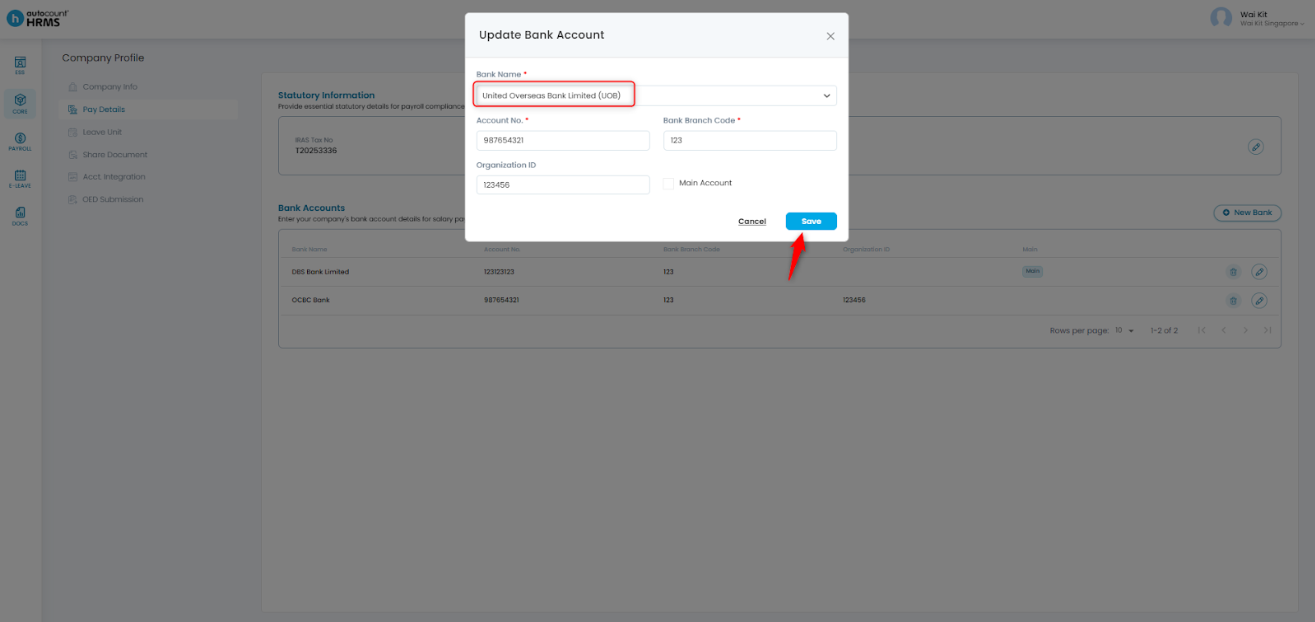This screenshot has height=622, width=1315.
Task: Click the Account No. input field
Action: point(563,140)
